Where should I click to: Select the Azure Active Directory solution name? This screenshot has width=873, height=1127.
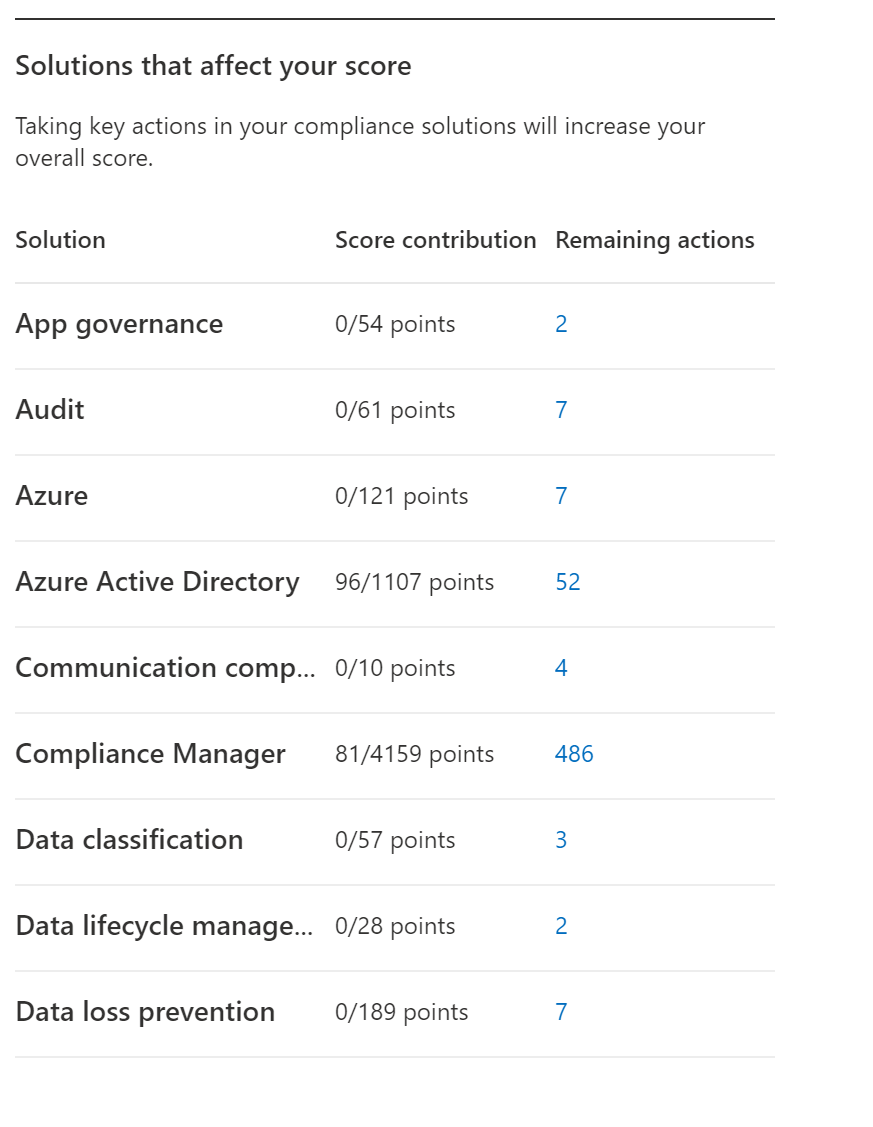click(x=157, y=582)
